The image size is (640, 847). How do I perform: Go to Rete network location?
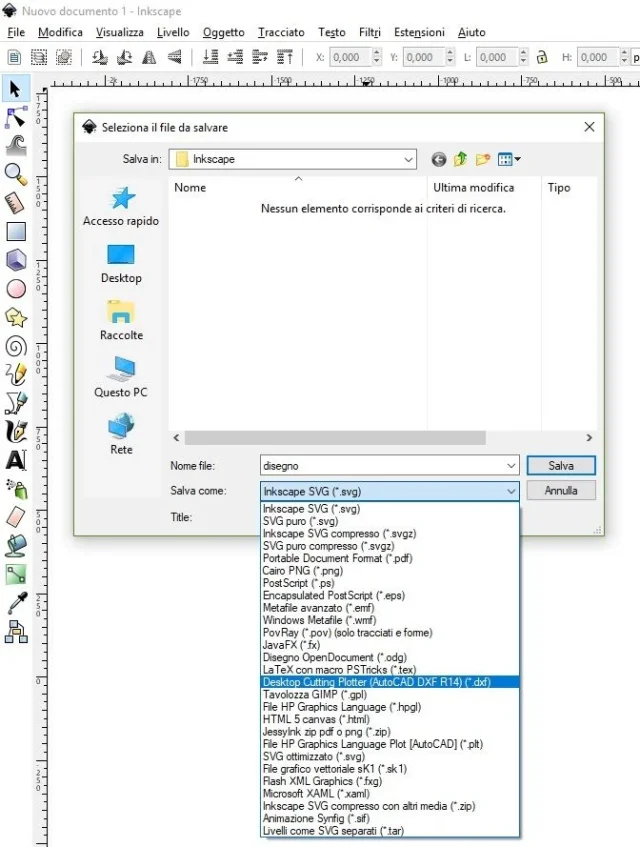(121, 435)
